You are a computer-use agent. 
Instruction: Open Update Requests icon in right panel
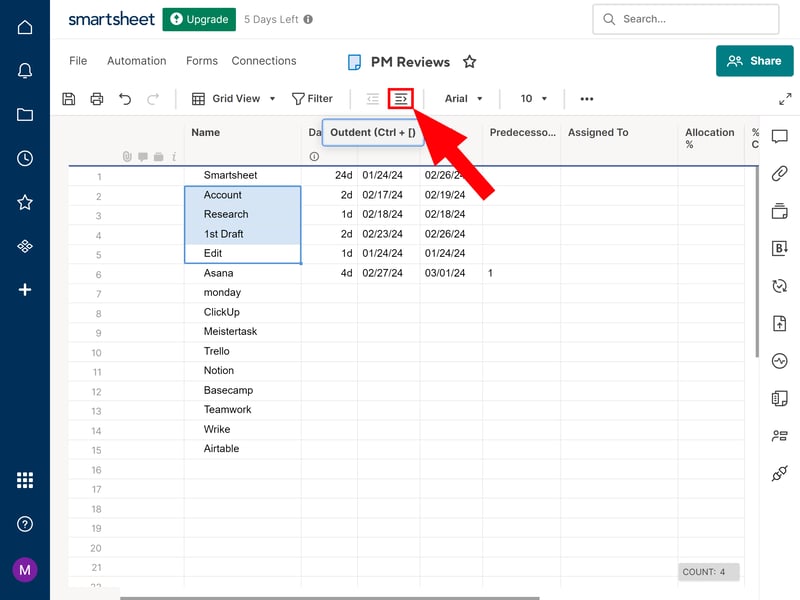pos(779,286)
